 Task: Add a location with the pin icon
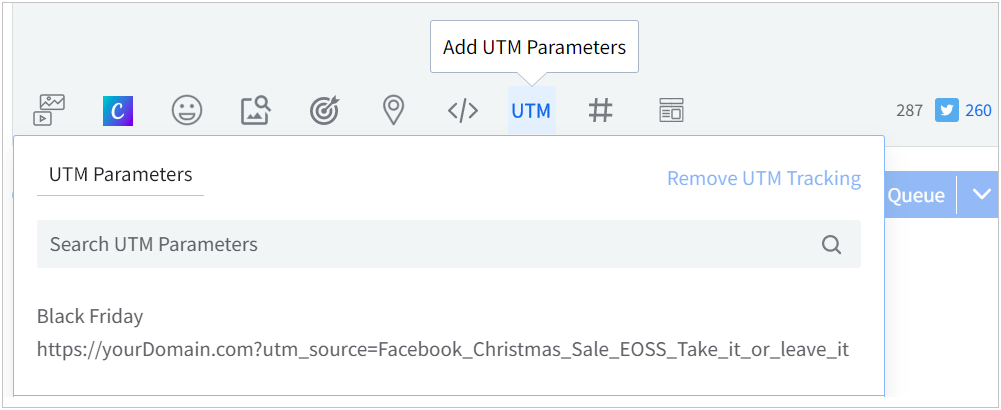click(394, 110)
